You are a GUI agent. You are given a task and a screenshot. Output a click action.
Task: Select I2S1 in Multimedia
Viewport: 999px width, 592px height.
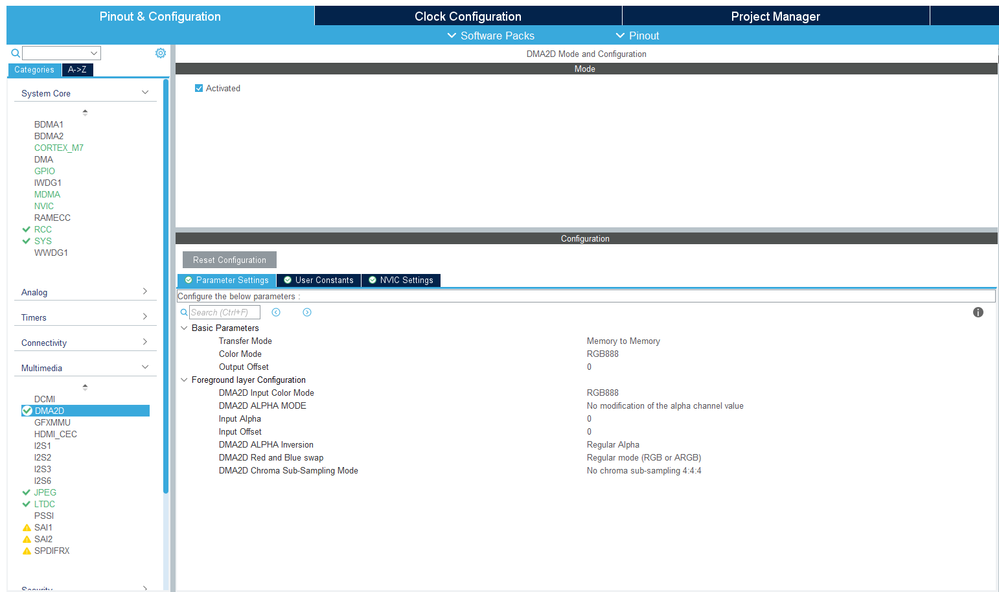(x=43, y=445)
